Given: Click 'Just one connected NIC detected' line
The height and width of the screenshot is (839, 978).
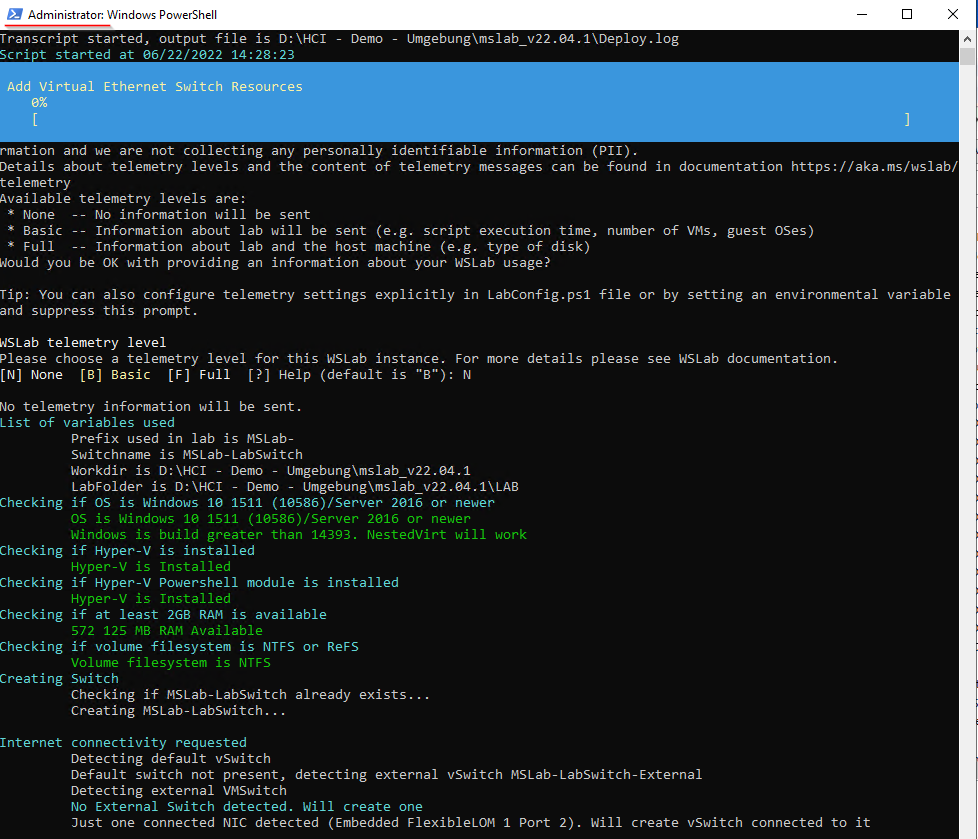Looking at the screenshot, I should 470,823.
